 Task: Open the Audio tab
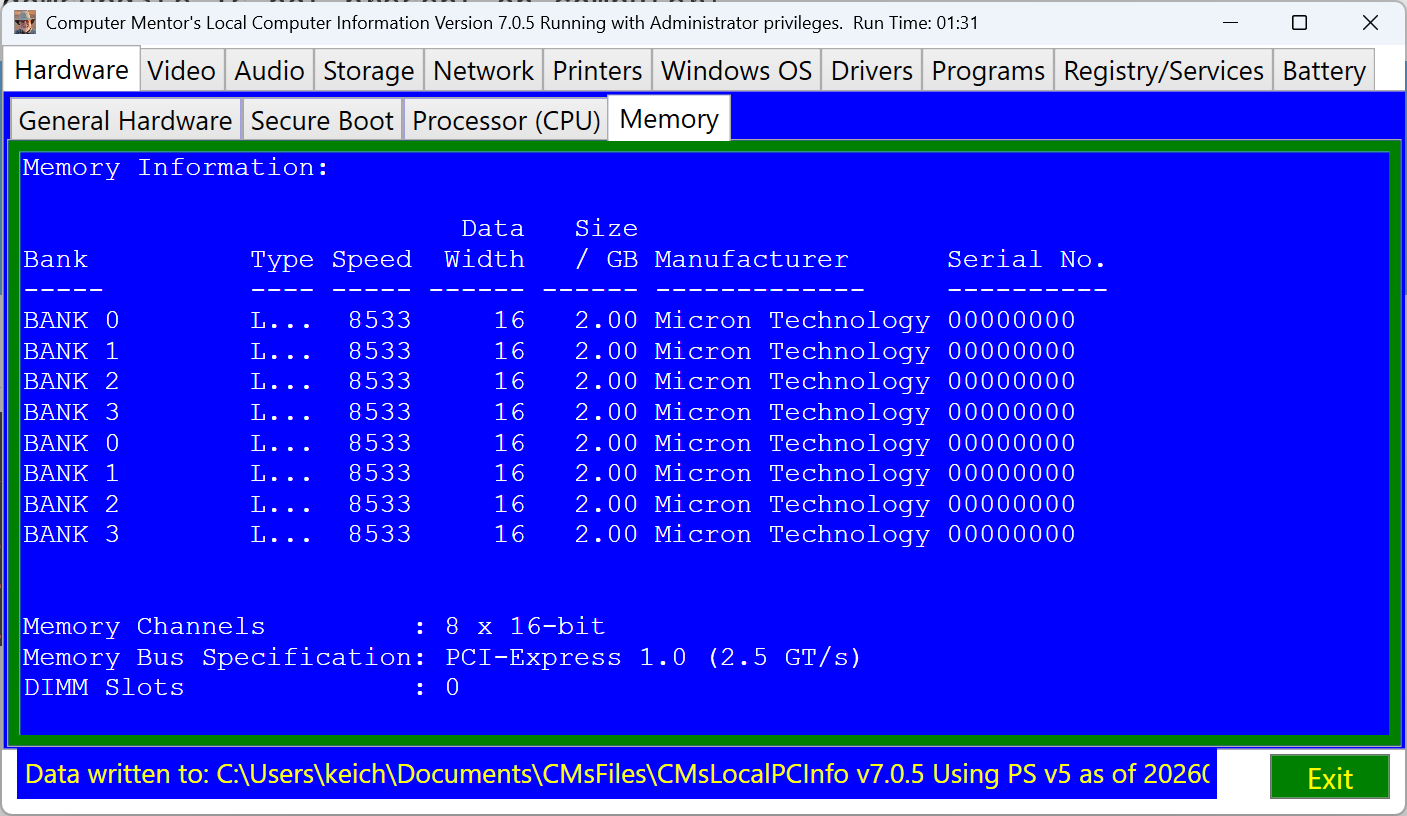click(269, 71)
